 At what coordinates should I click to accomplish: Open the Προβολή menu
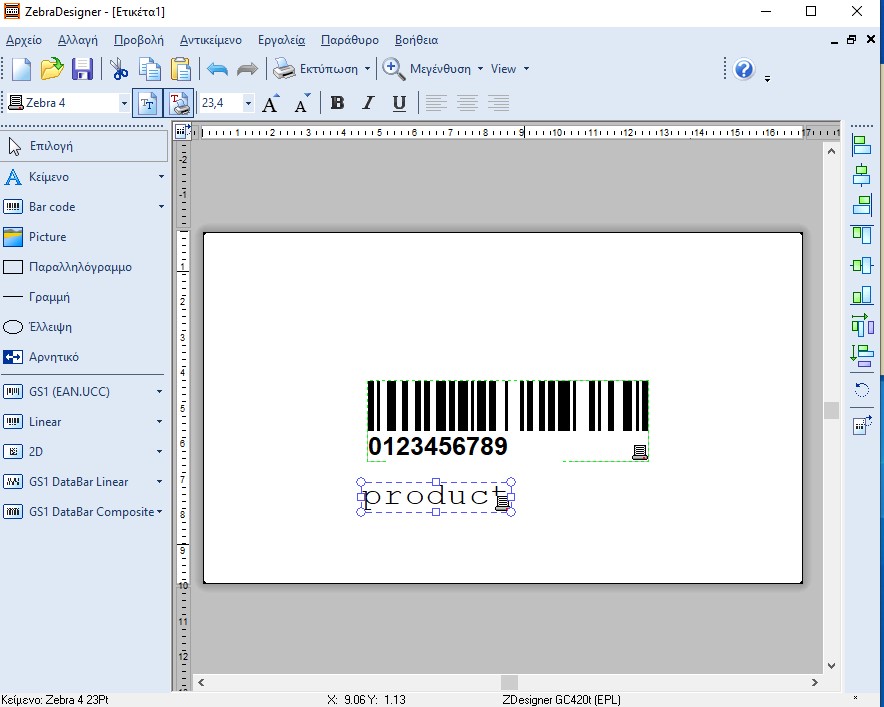tap(139, 40)
